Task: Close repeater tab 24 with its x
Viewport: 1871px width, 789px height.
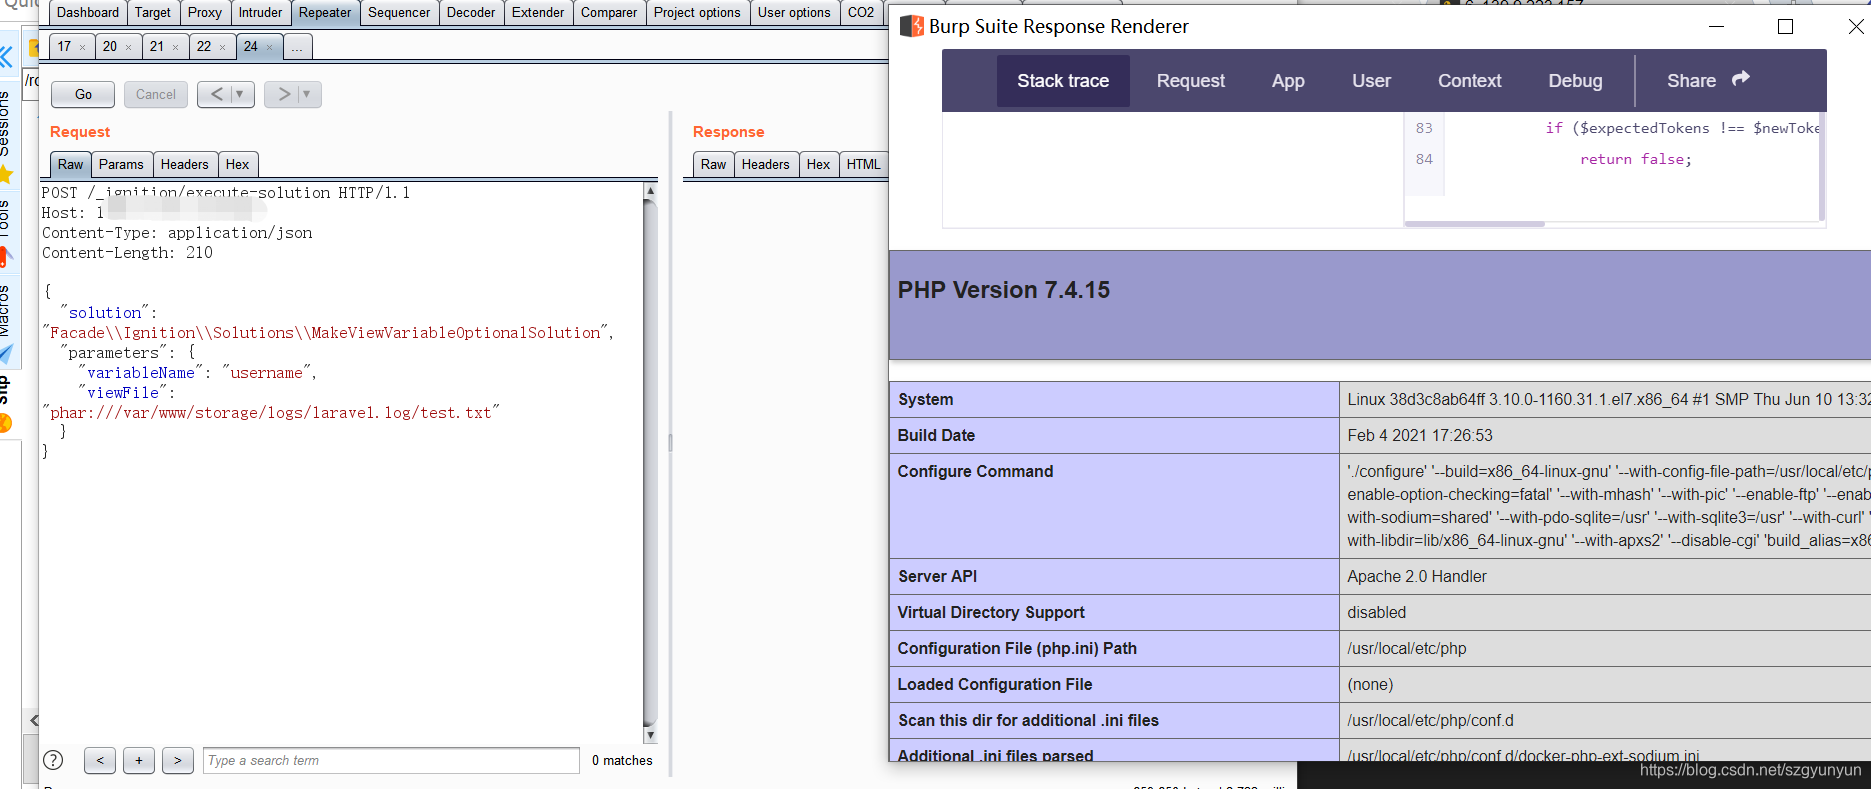Action: [x=269, y=47]
